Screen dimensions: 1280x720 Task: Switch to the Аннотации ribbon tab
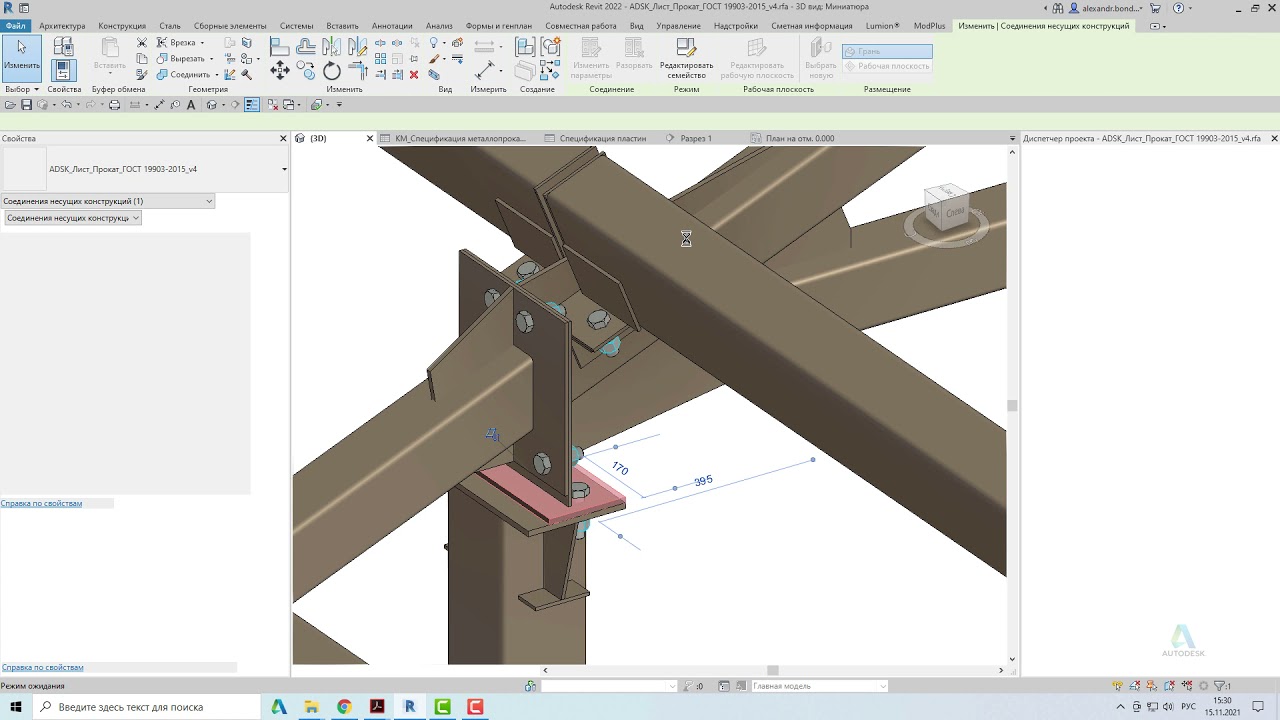pyautogui.click(x=391, y=26)
